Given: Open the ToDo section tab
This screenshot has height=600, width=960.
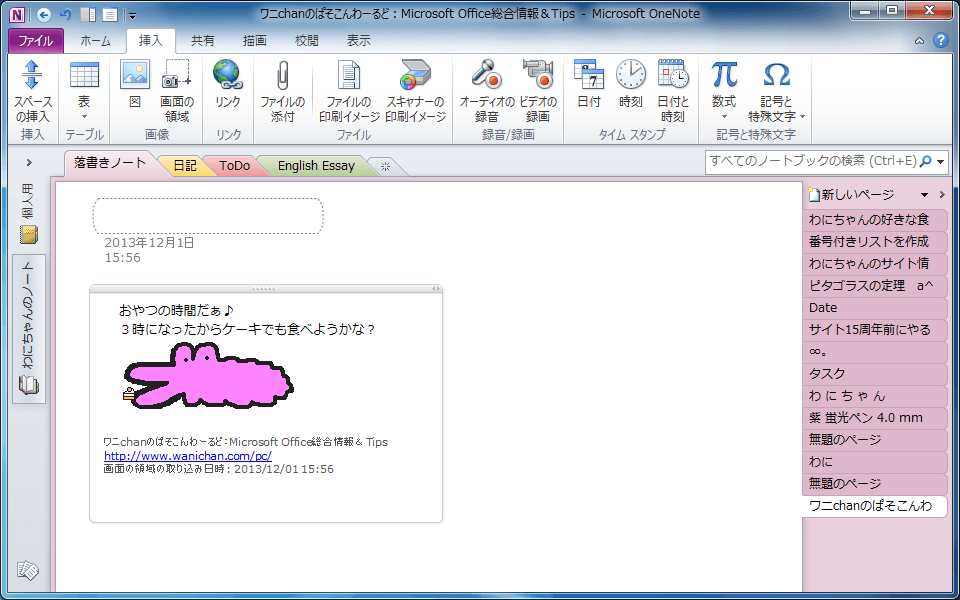Looking at the screenshot, I should point(234,166).
